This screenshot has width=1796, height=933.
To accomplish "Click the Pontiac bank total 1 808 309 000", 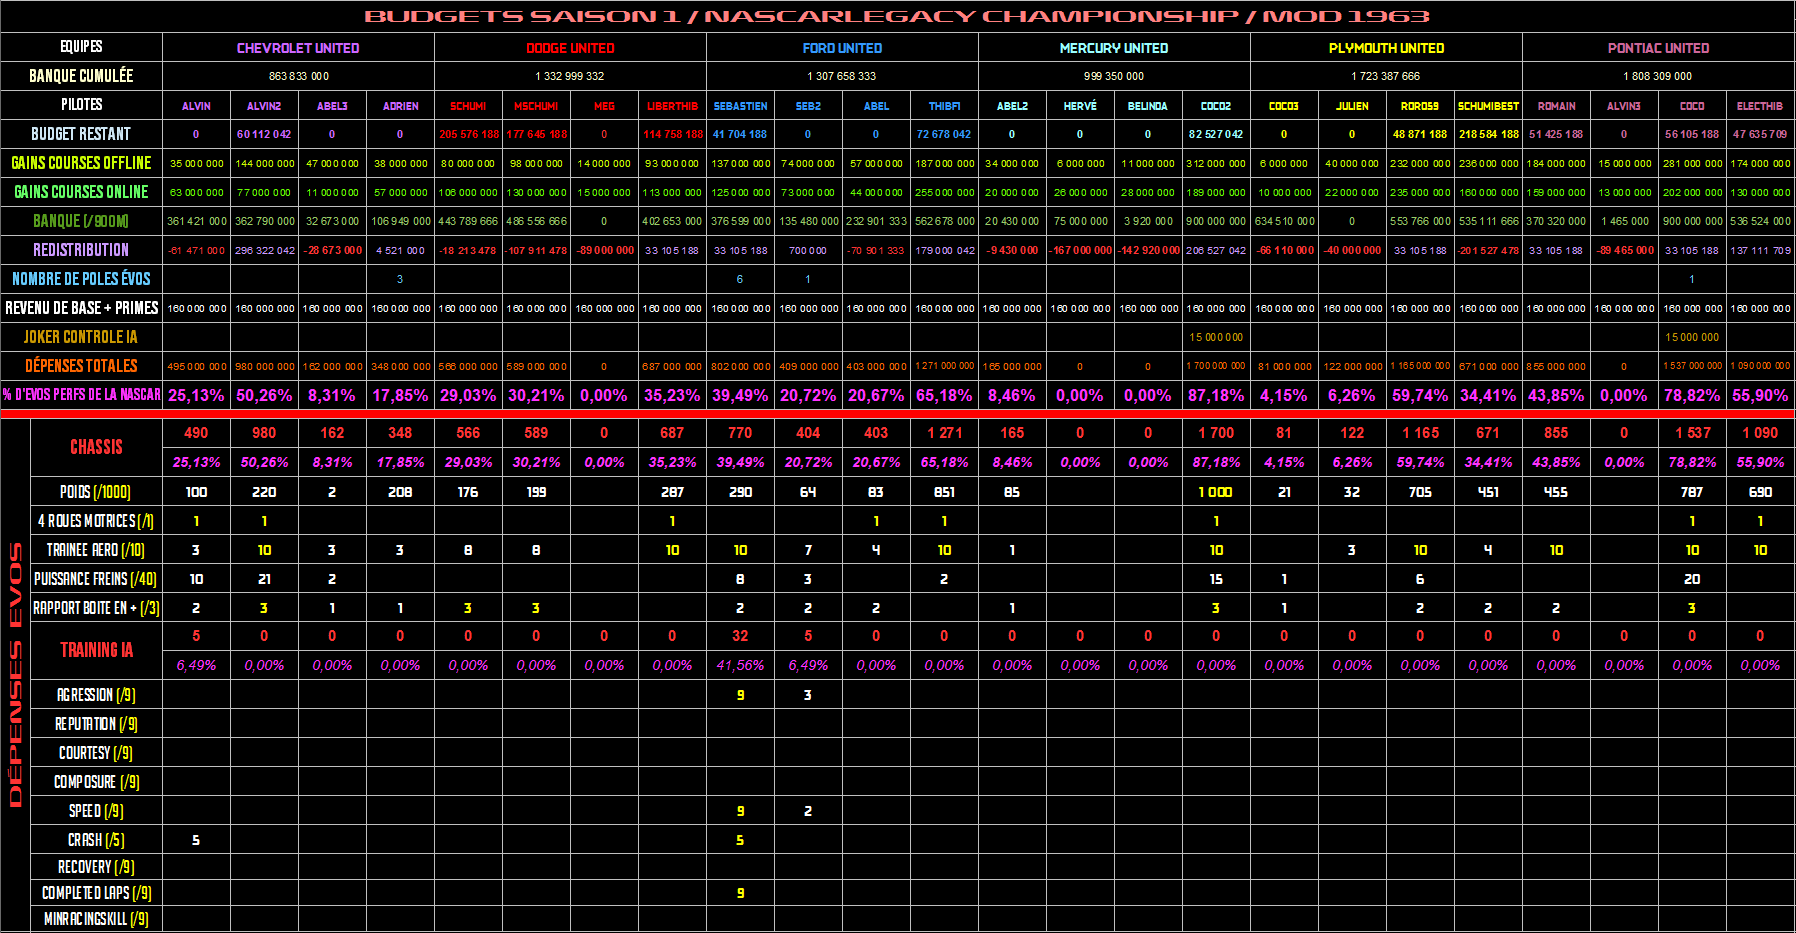I will coord(1658,76).
